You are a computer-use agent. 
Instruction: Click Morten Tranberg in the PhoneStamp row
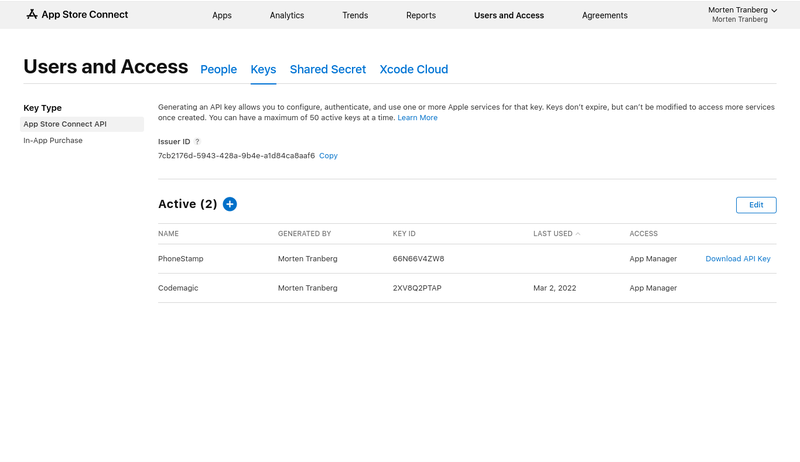[x=308, y=259]
